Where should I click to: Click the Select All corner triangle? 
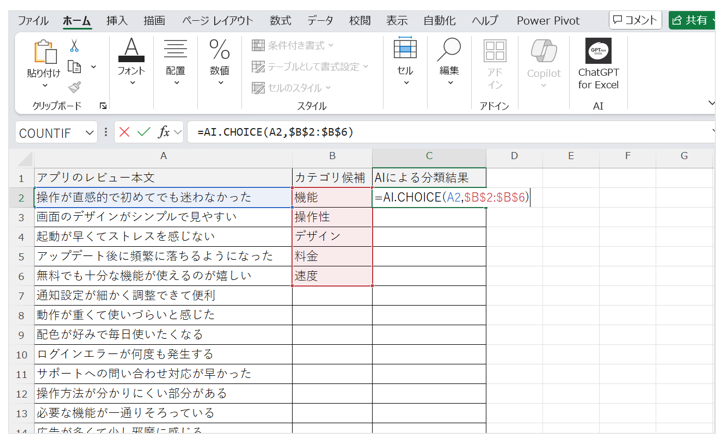pyautogui.click(x=25, y=158)
